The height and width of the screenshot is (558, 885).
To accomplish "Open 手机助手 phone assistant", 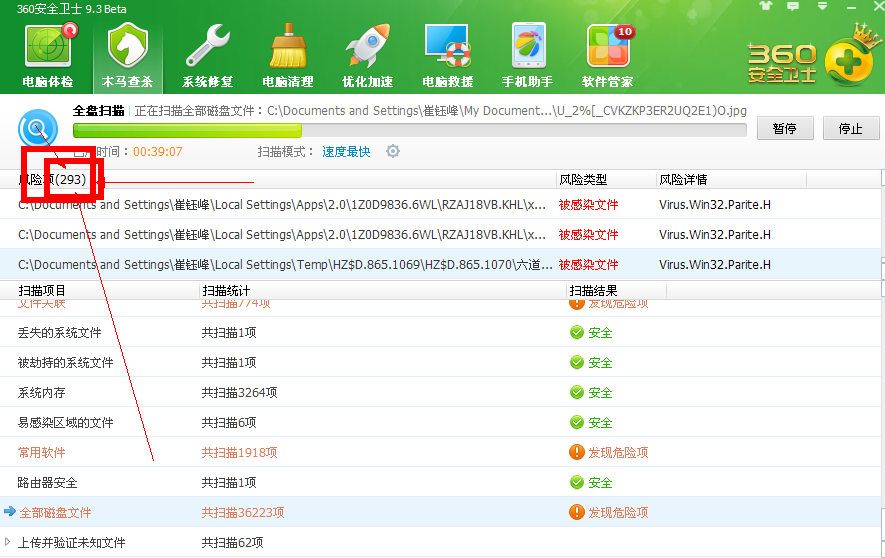I will coord(528,56).
